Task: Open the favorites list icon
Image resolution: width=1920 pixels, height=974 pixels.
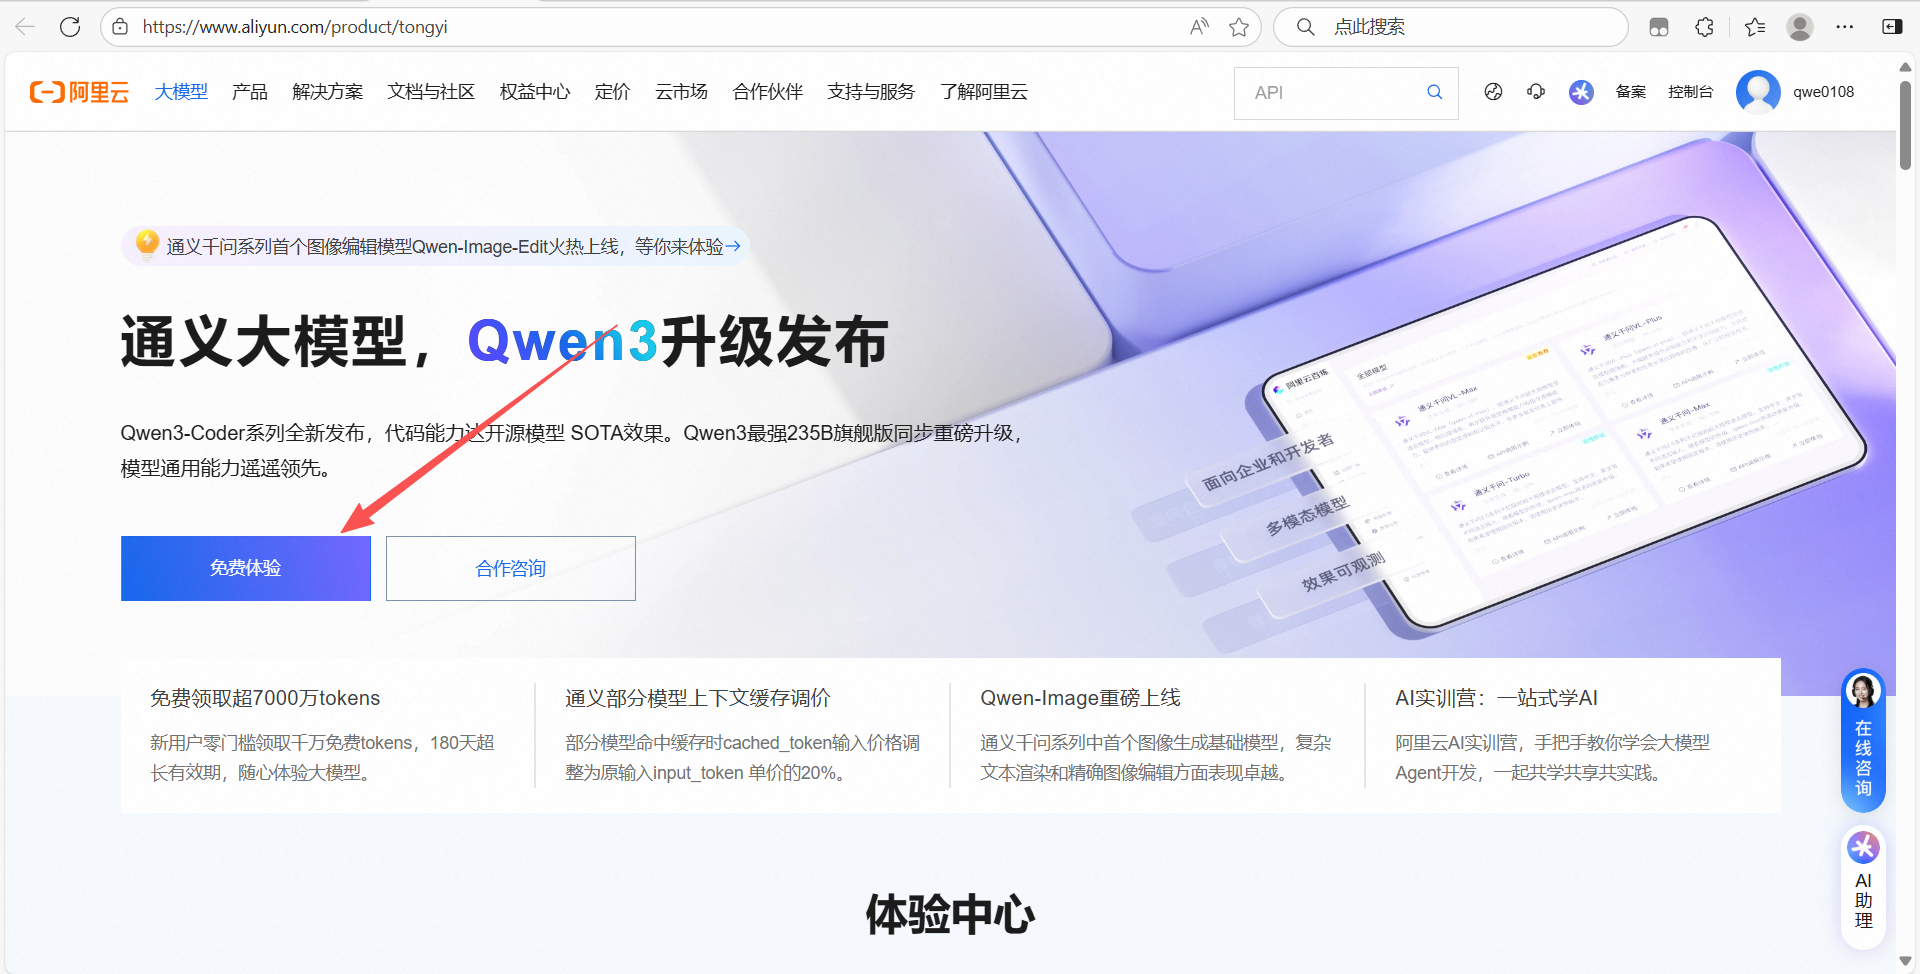Action: pyautogui.click(x=1755, y=27)
